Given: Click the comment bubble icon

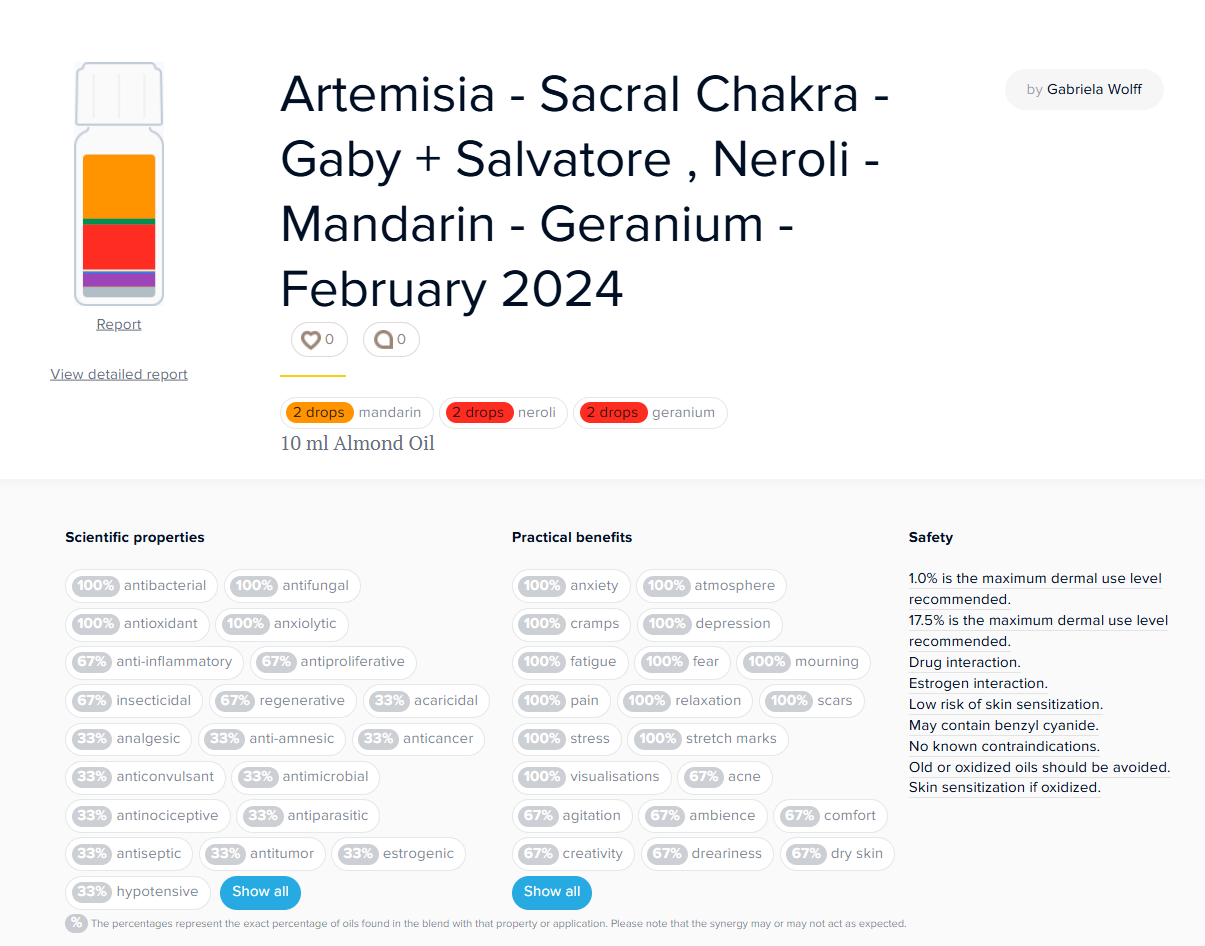Looking at the screenshot, I should coord(383,340).
